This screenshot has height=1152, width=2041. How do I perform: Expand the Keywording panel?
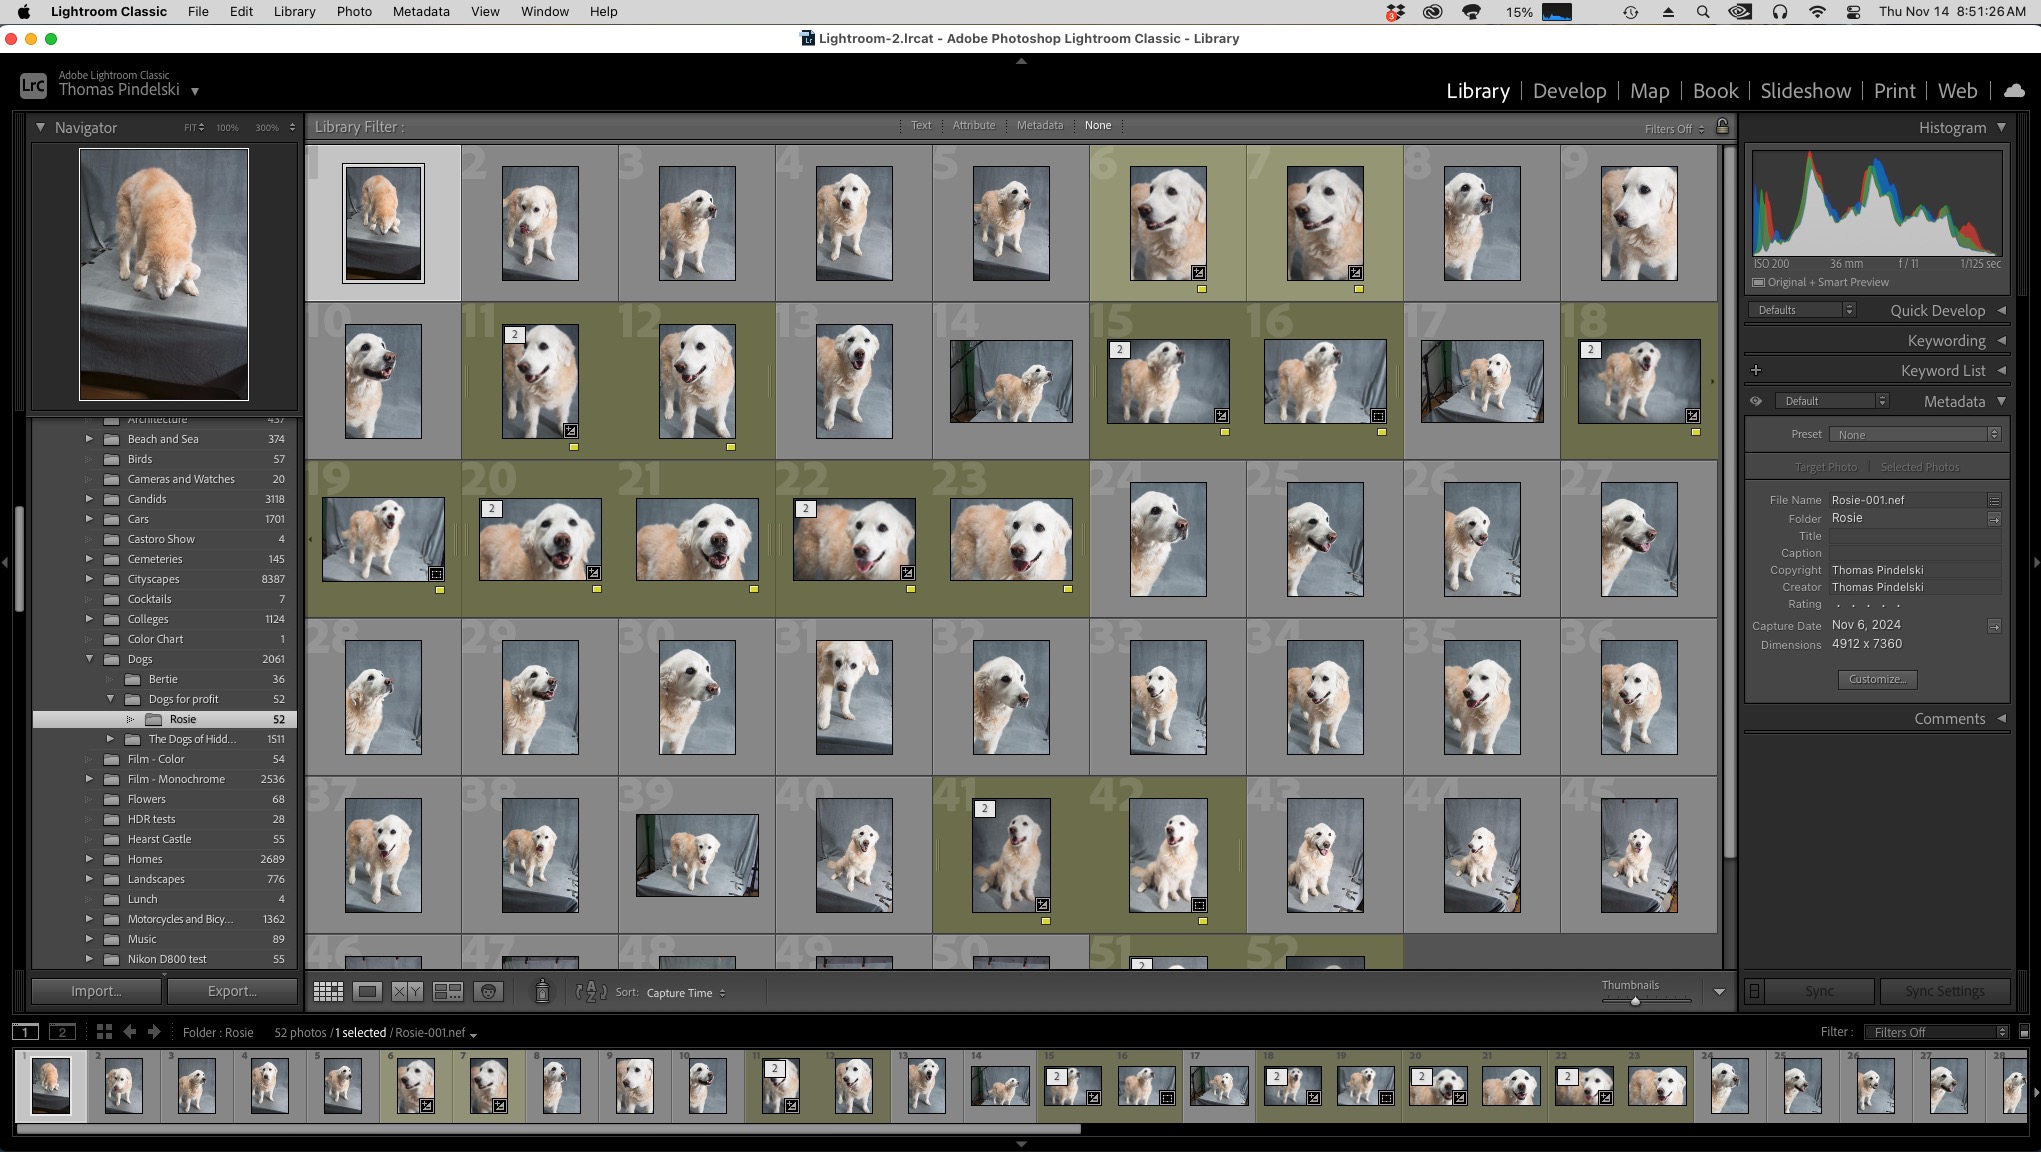tap(2001, 341)
